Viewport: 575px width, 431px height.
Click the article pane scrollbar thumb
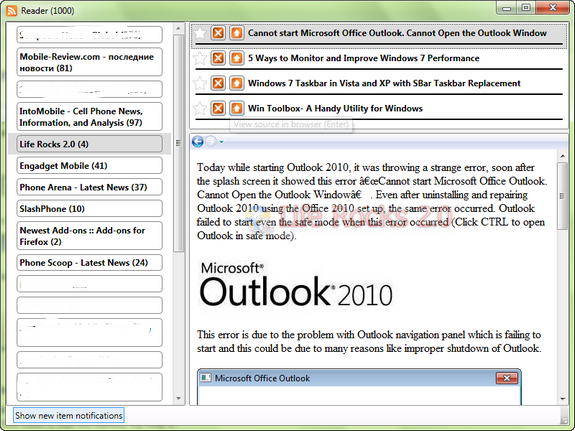pos(562,196)
